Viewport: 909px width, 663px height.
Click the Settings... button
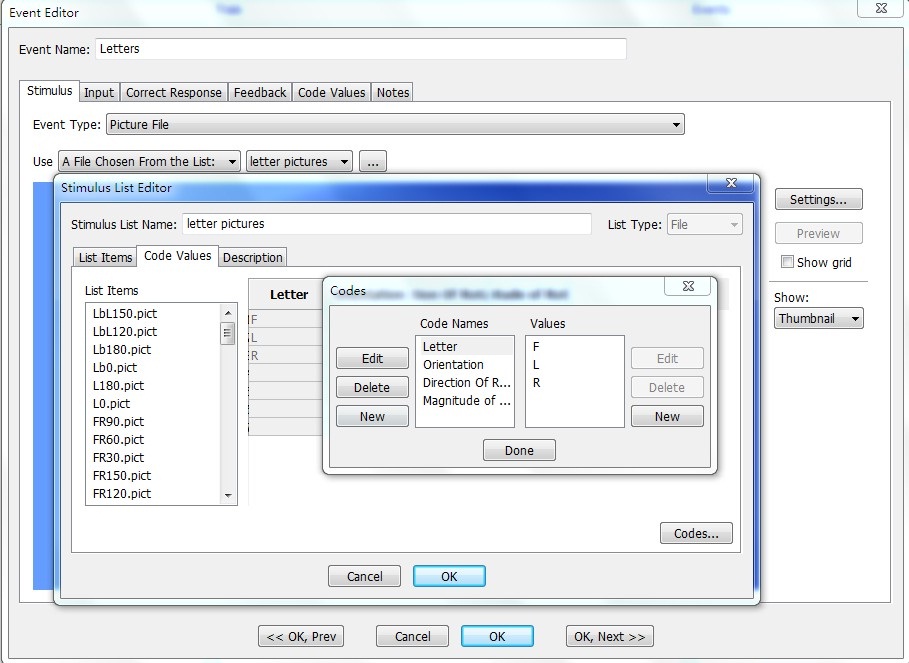[x=819, y=199]
